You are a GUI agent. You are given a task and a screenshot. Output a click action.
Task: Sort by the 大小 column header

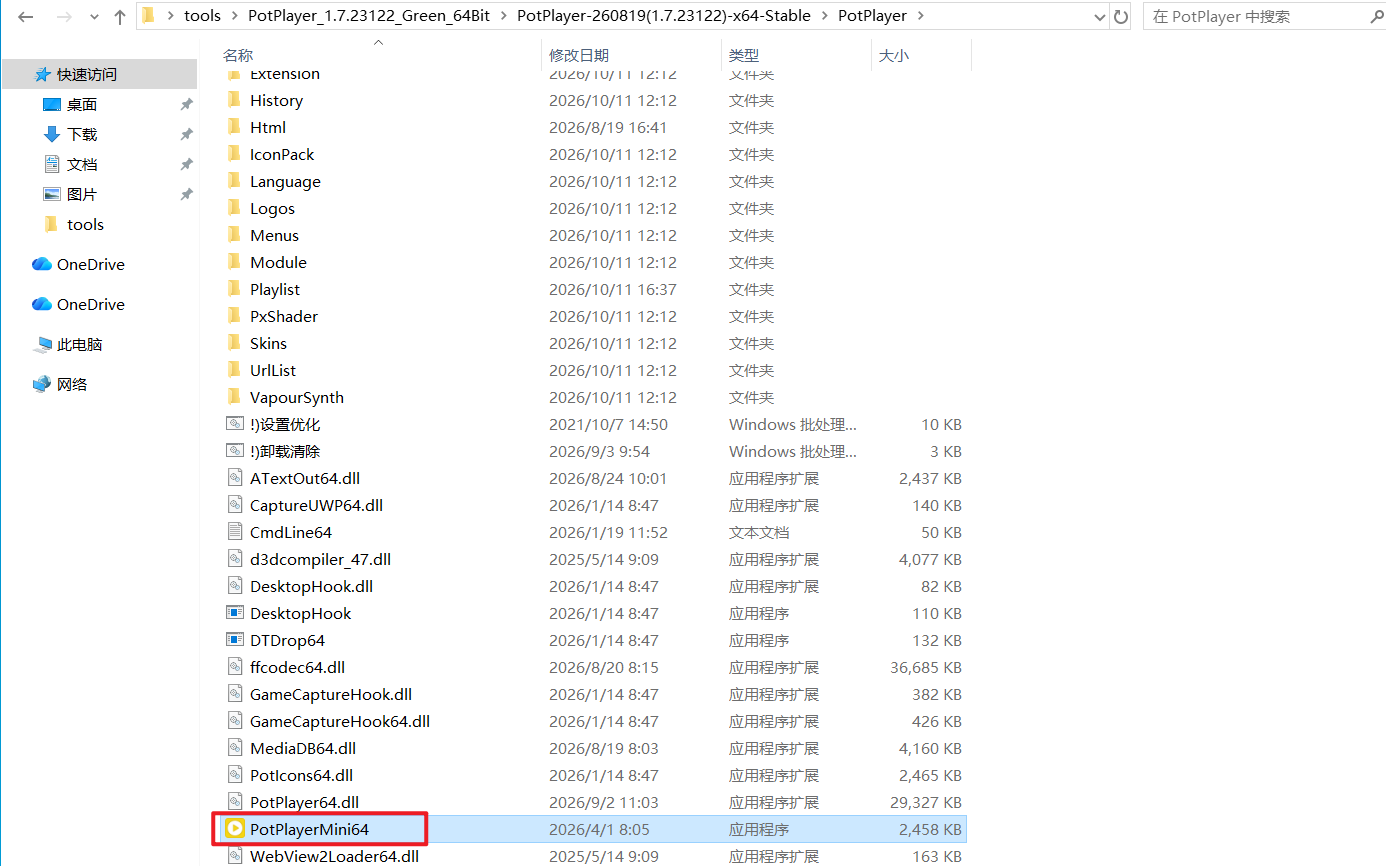[x=894, y=56]
